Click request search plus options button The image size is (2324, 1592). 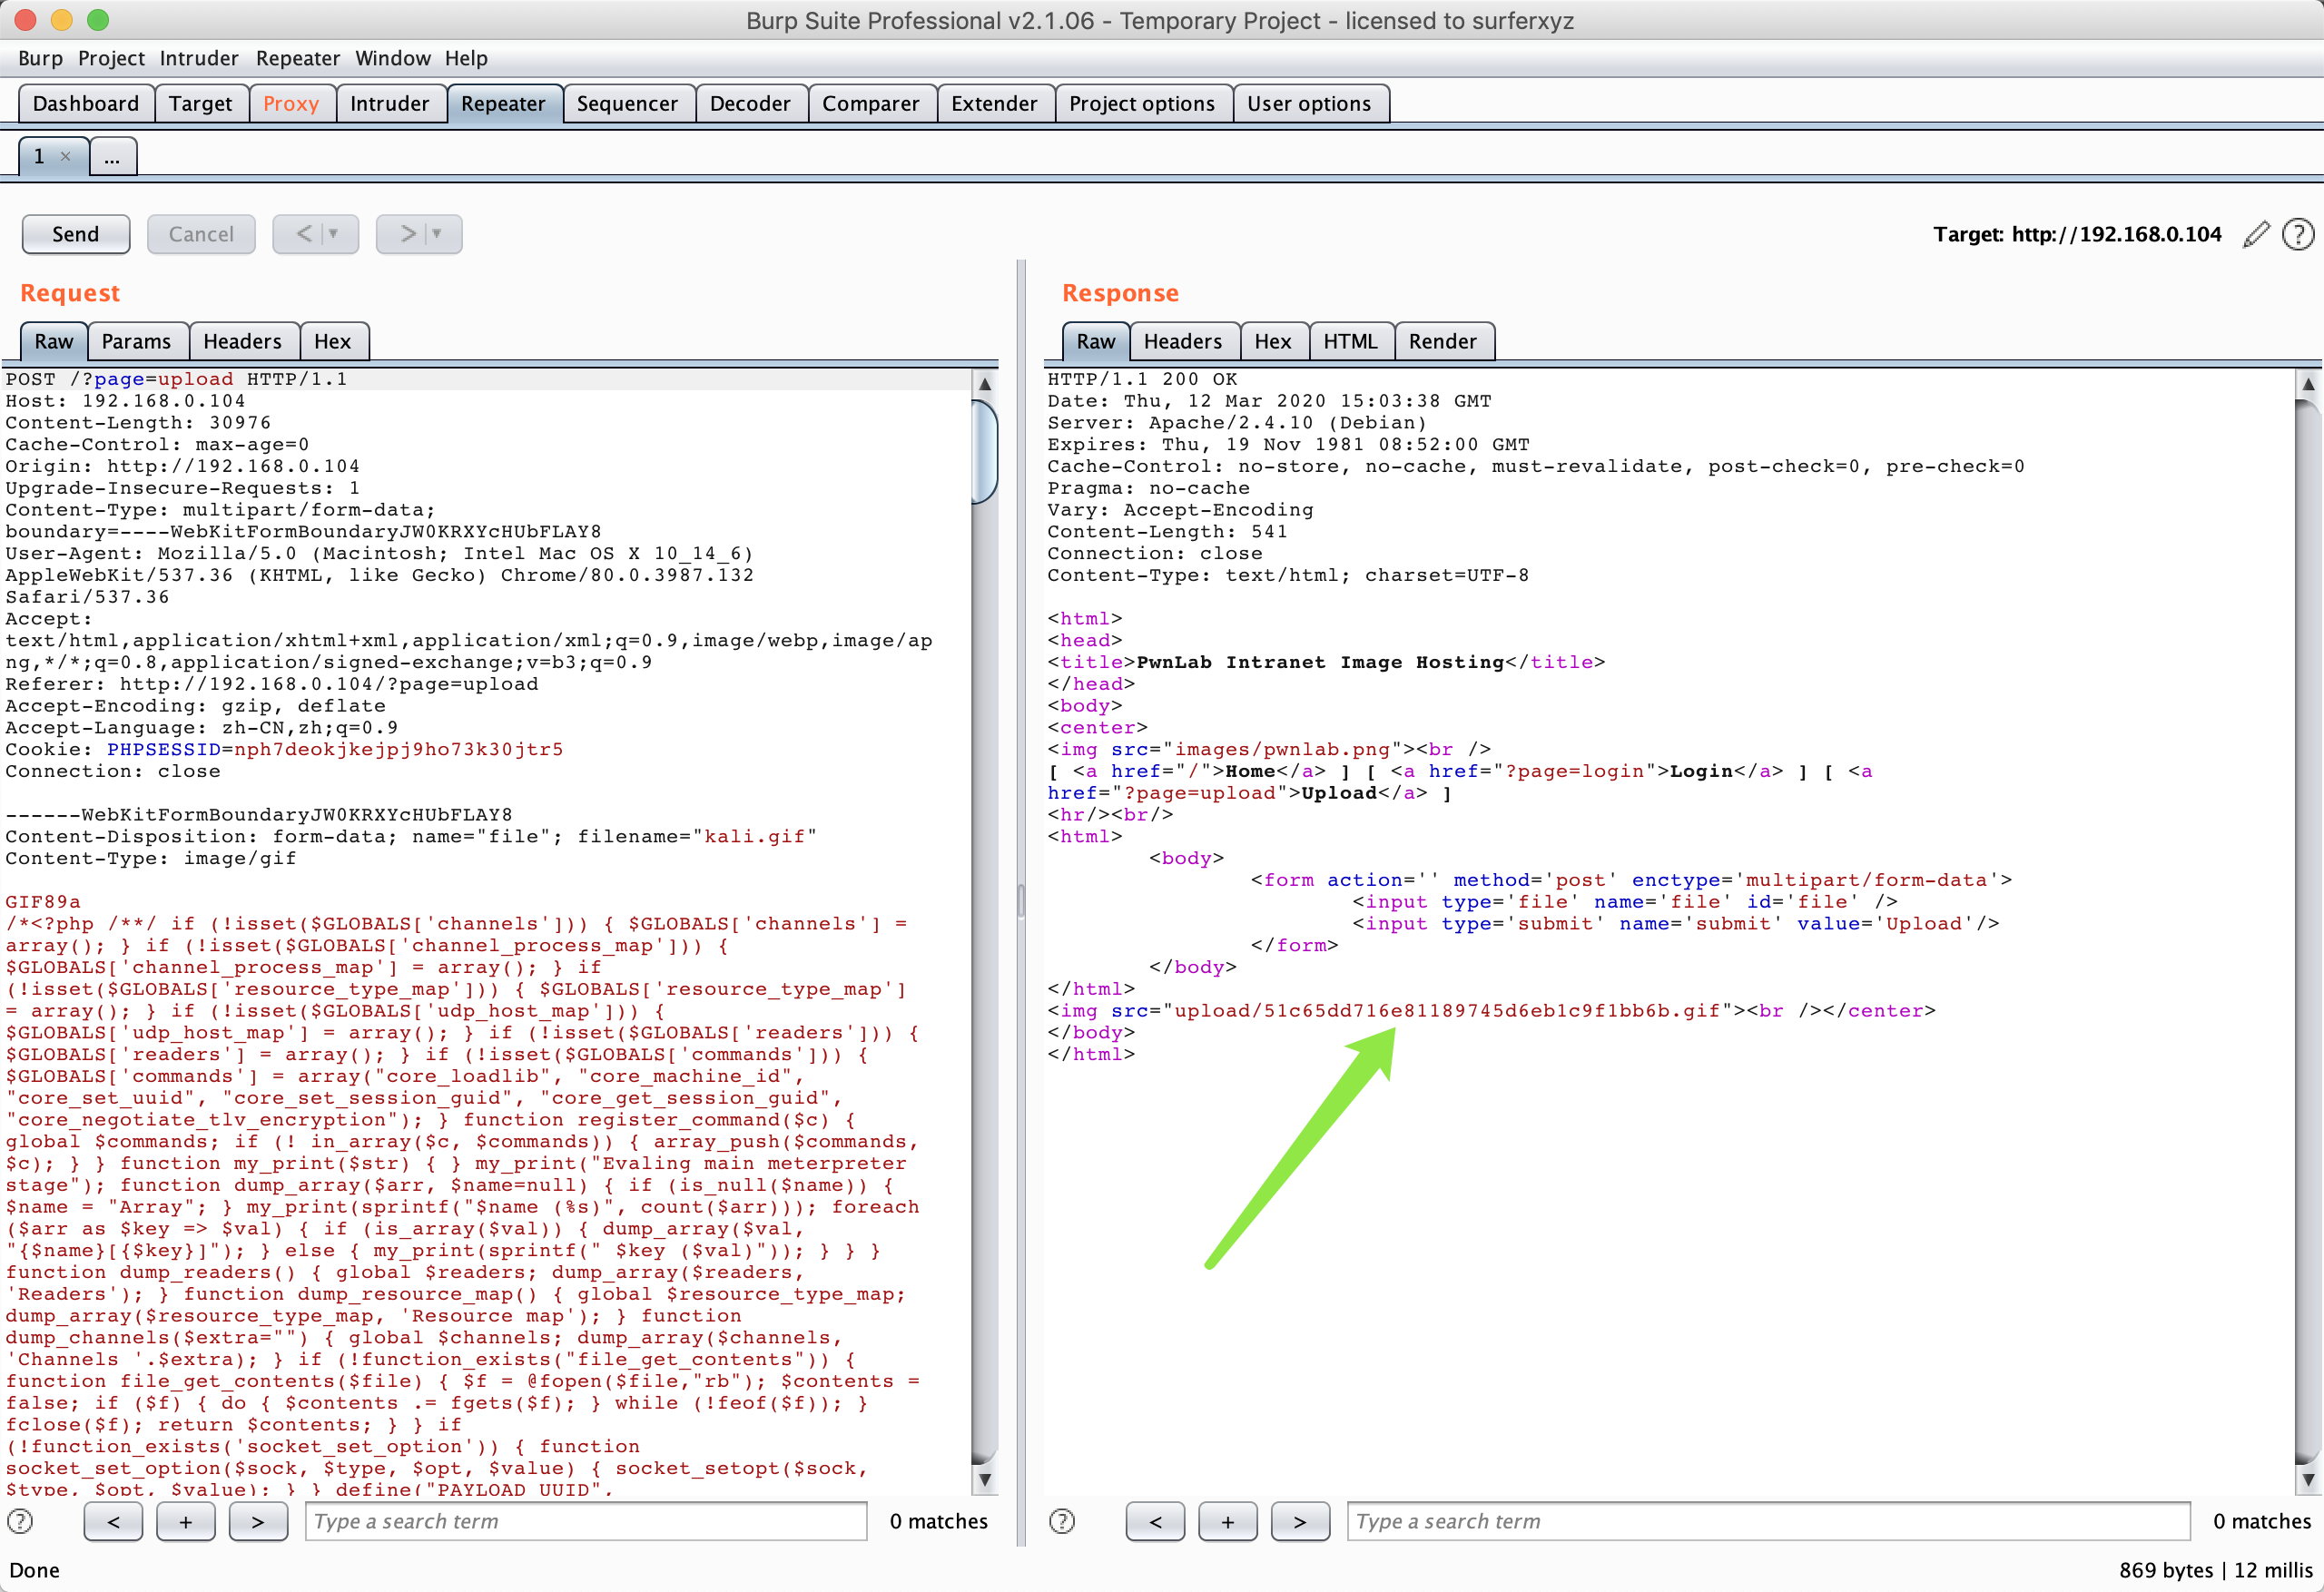(185, 1521)
